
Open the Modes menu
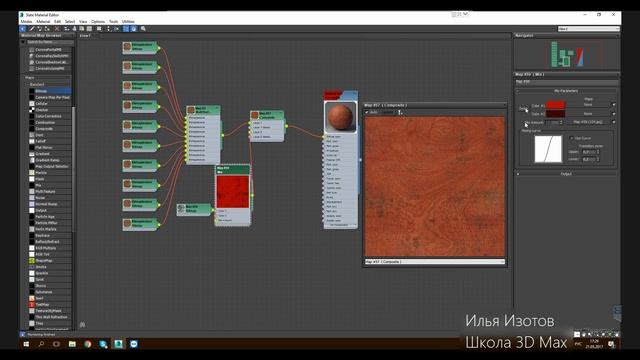point(26,21)
